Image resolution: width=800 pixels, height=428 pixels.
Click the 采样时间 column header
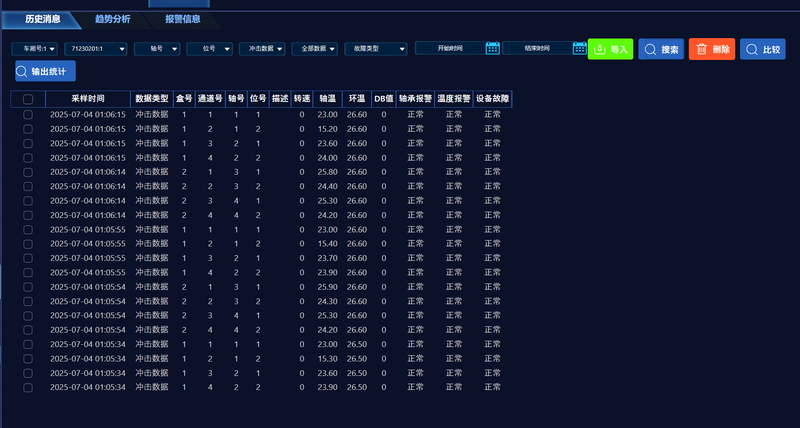[x=88, y=99]
